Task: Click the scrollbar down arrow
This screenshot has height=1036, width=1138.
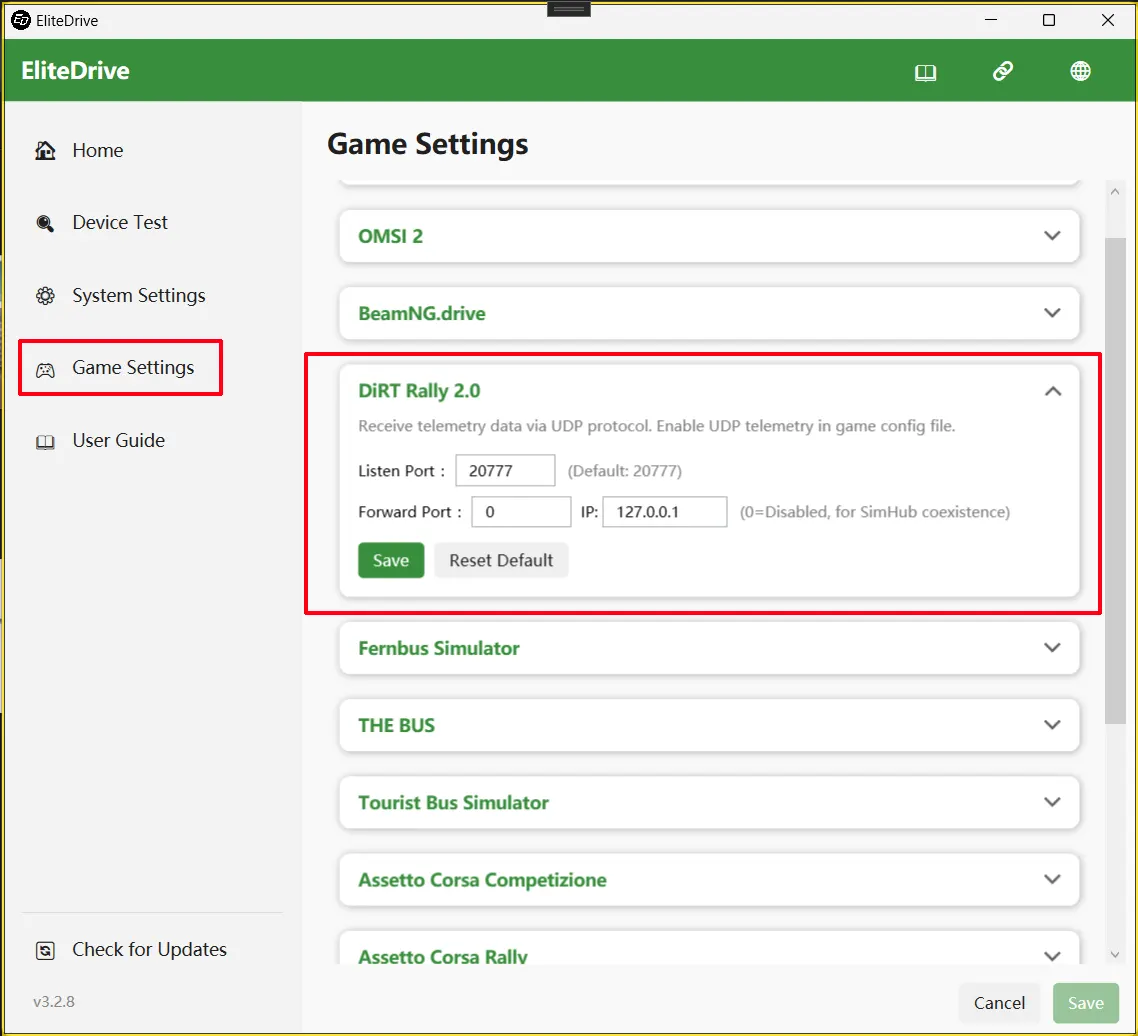Action: (x=1115, y=955)
